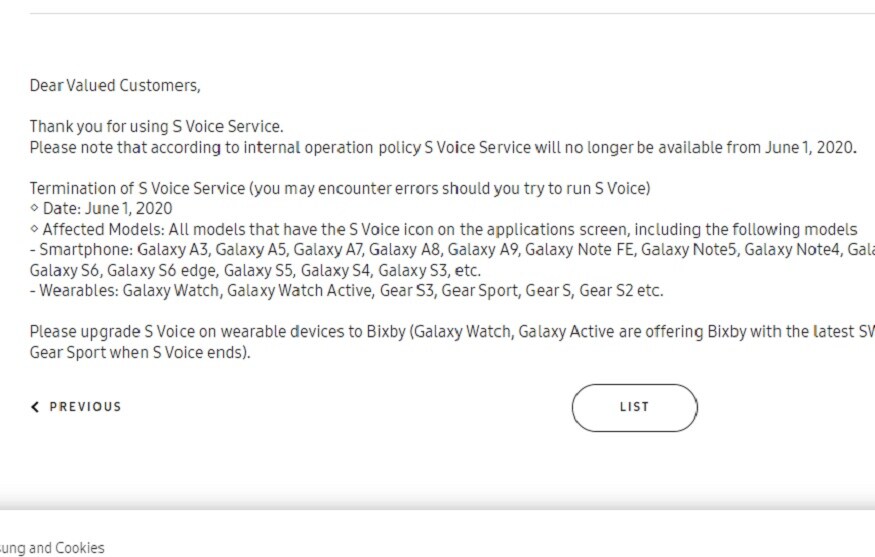875x557 pixels.
Task: Open the PREVIOUS notice link
Action: pyautogui.click(x=76, y=407)
